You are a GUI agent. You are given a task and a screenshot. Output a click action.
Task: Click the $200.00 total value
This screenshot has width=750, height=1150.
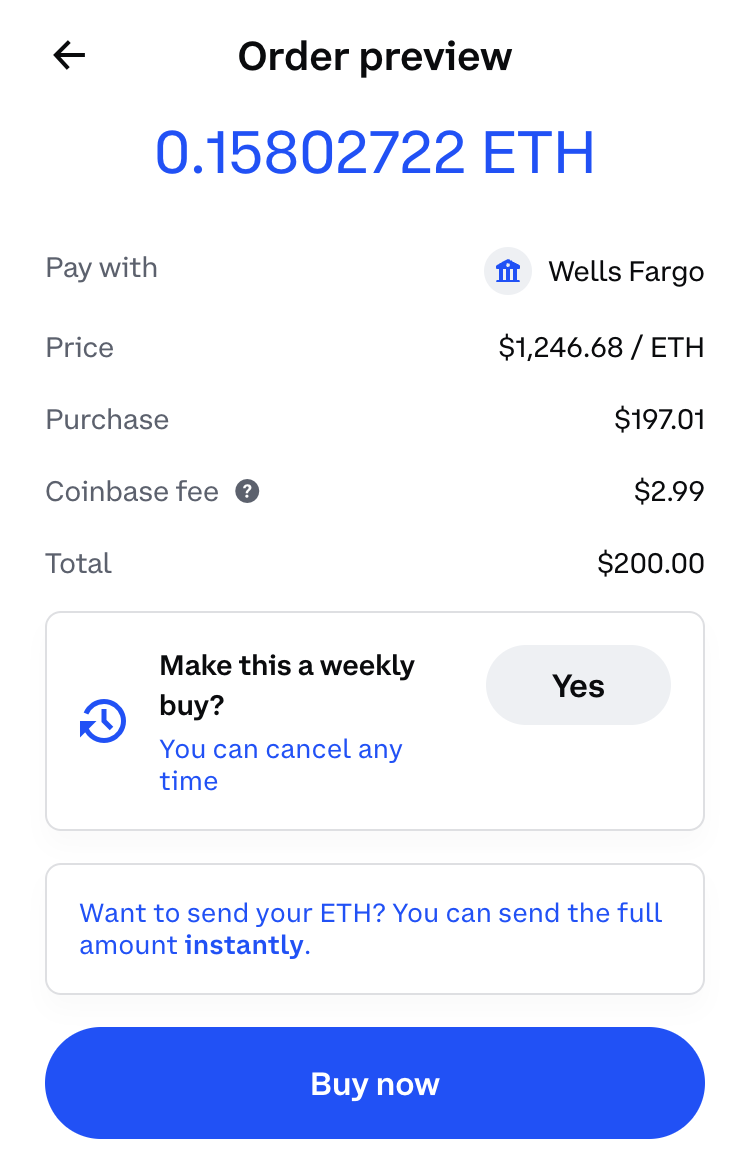click(x=650, y=563)
